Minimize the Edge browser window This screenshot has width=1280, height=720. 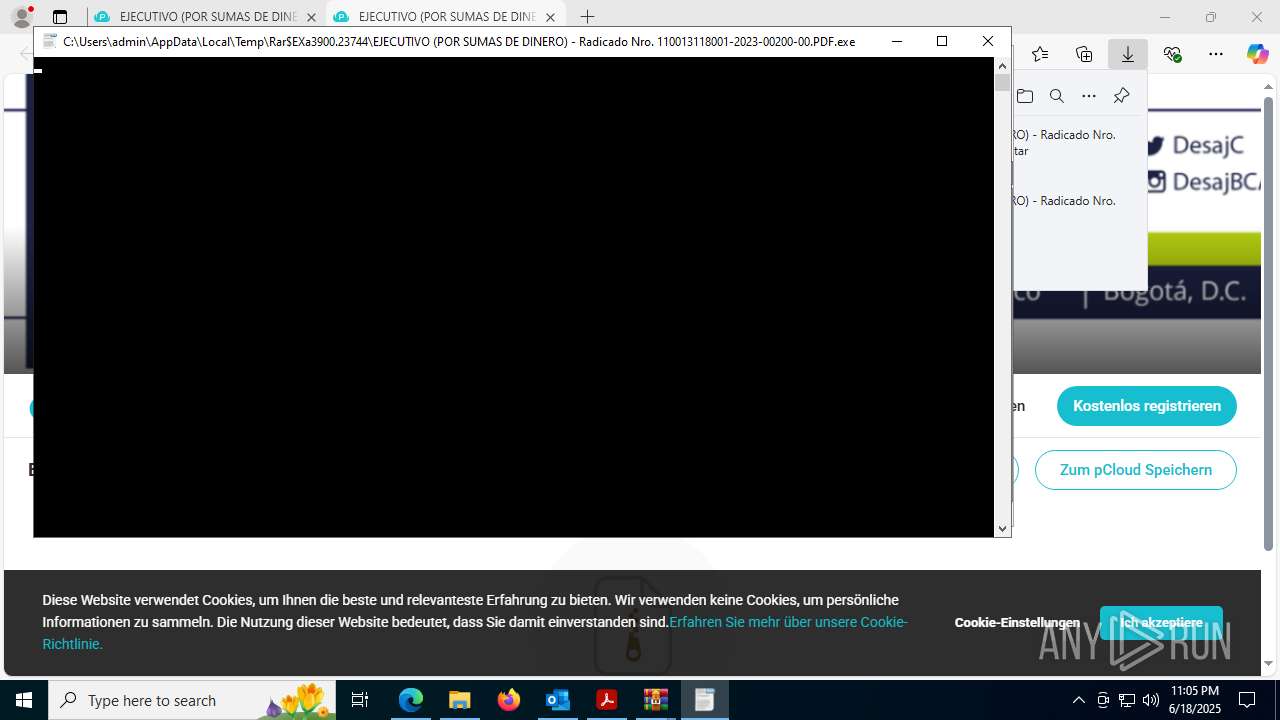click(1165, 17)
